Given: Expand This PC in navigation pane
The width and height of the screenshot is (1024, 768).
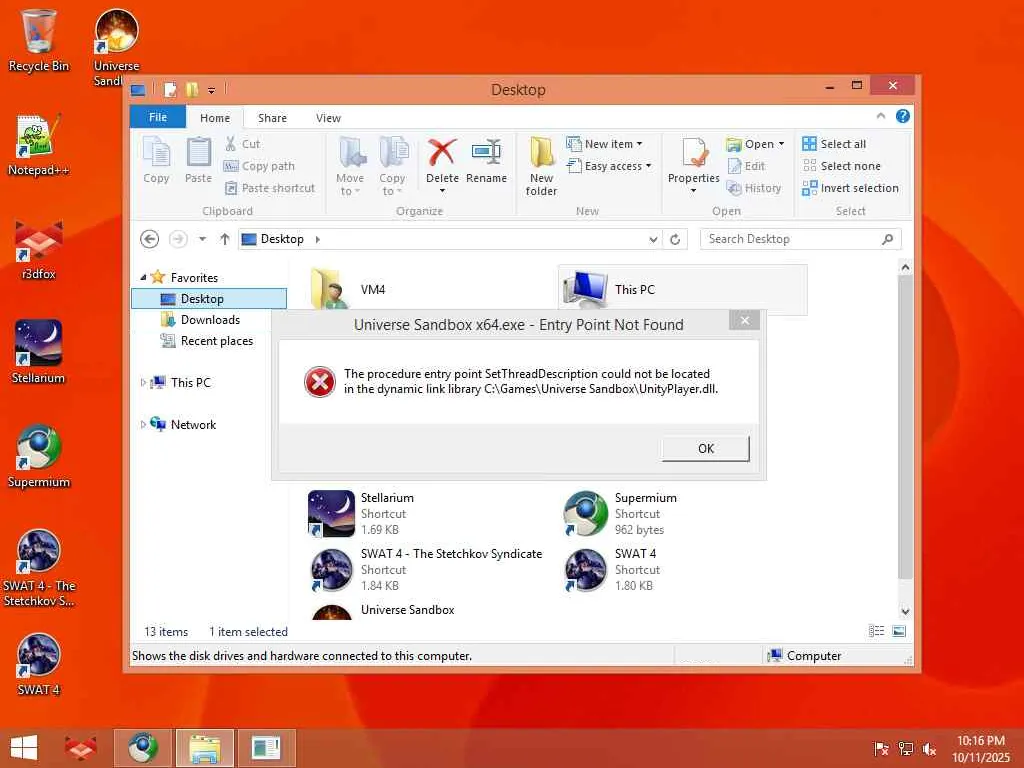Looking at the screenshot, I should [143, 383].
